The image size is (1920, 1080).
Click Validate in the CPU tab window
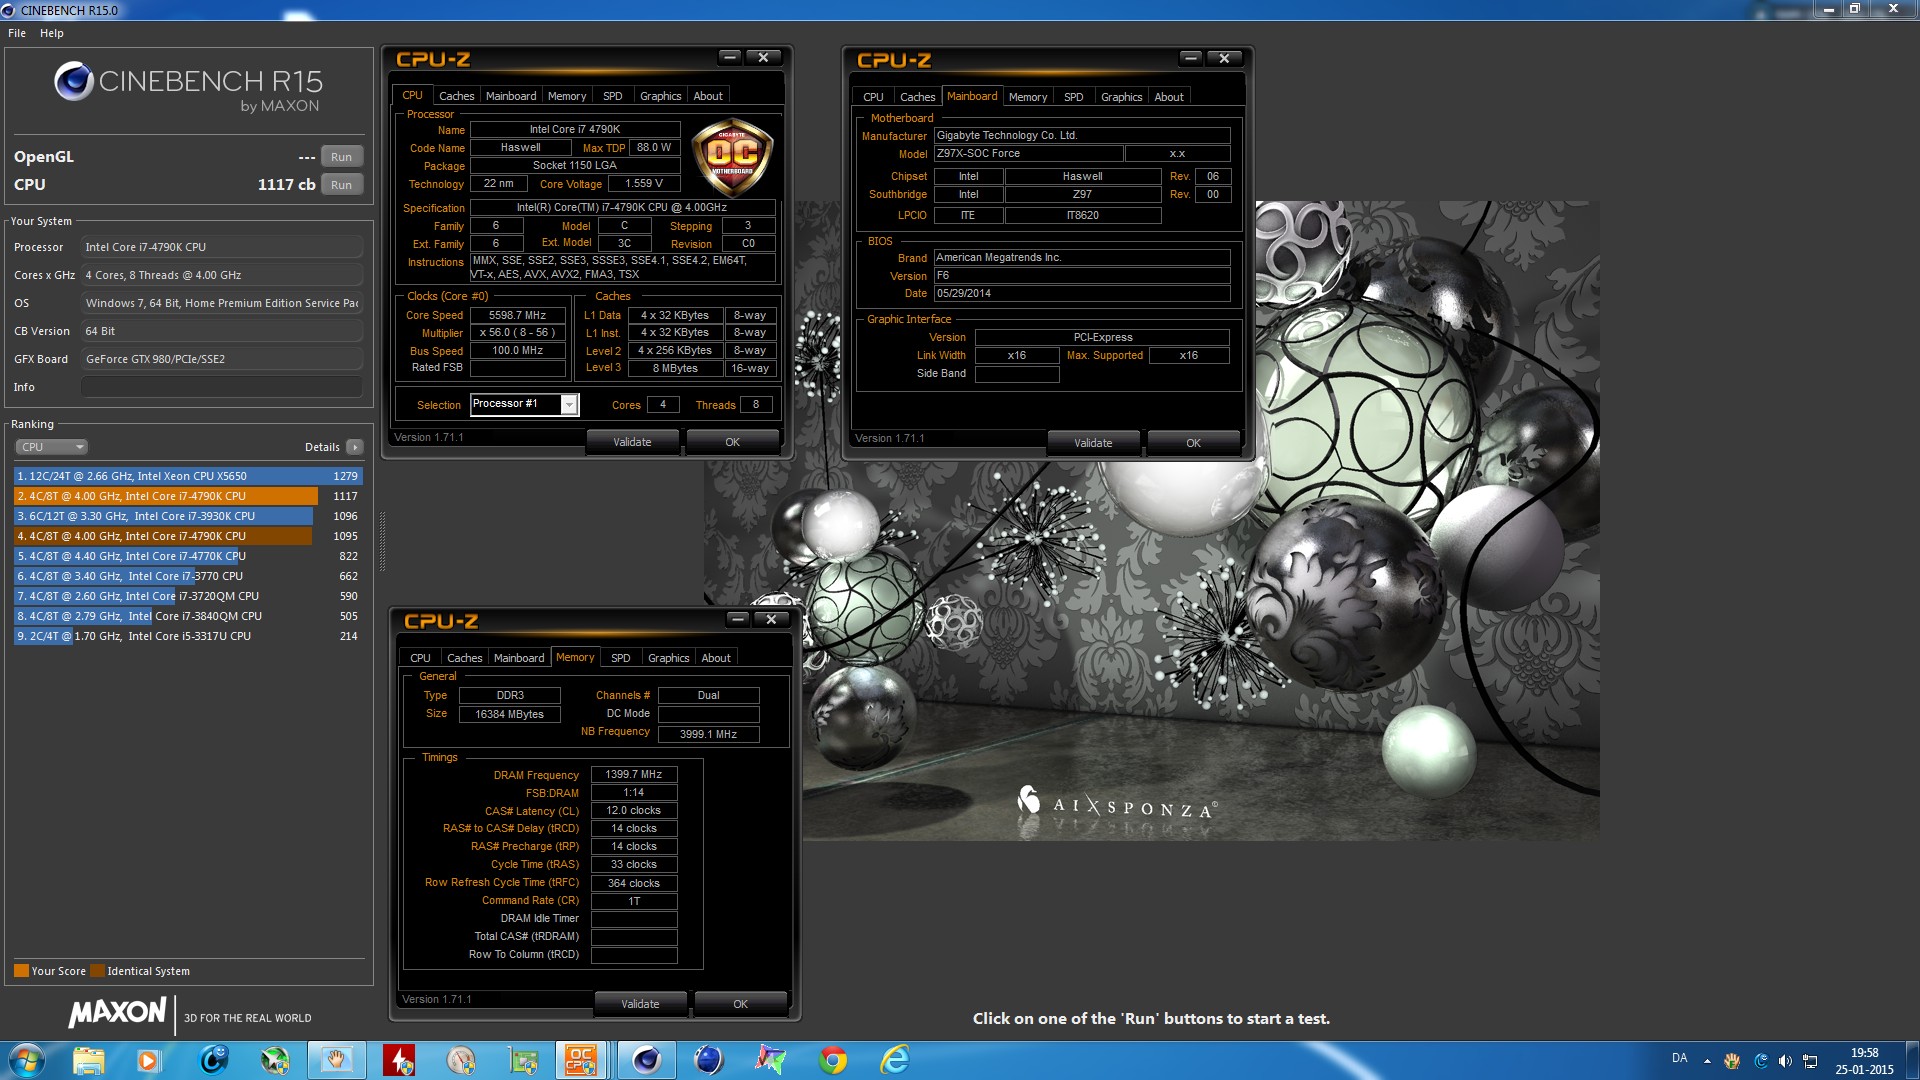[x=632, y=442]
